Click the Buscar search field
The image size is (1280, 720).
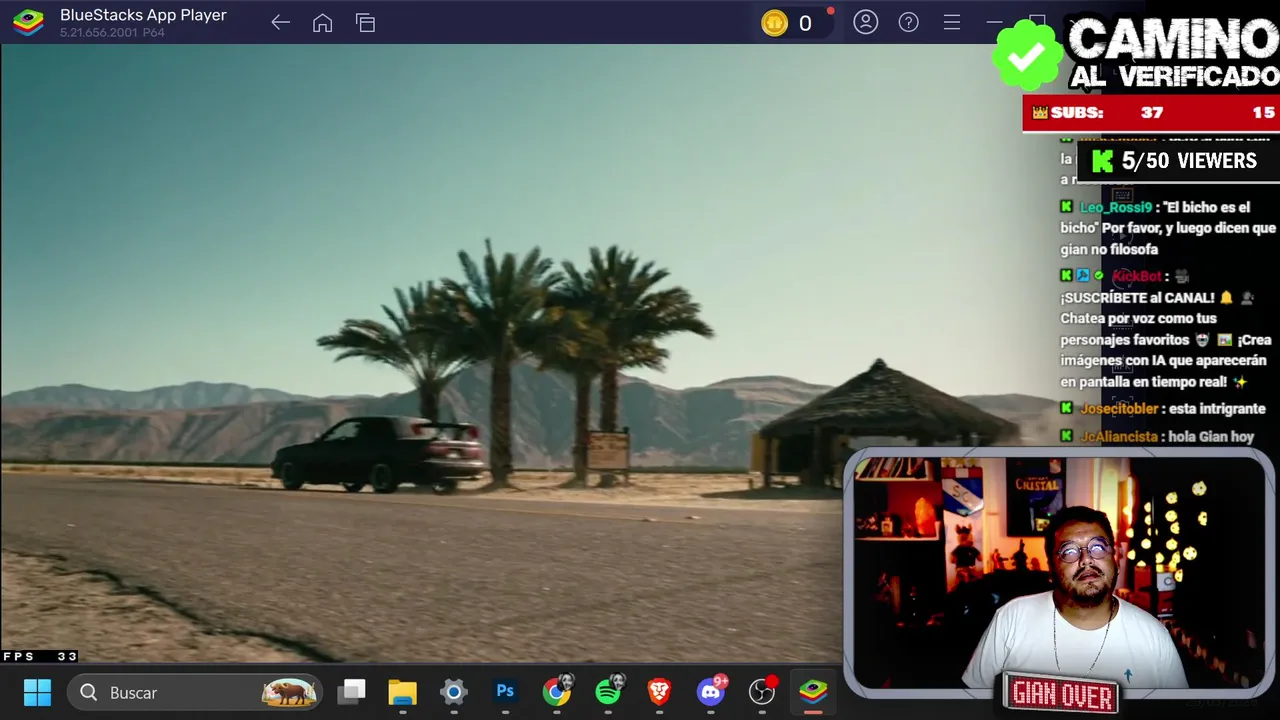pos(196,692)
